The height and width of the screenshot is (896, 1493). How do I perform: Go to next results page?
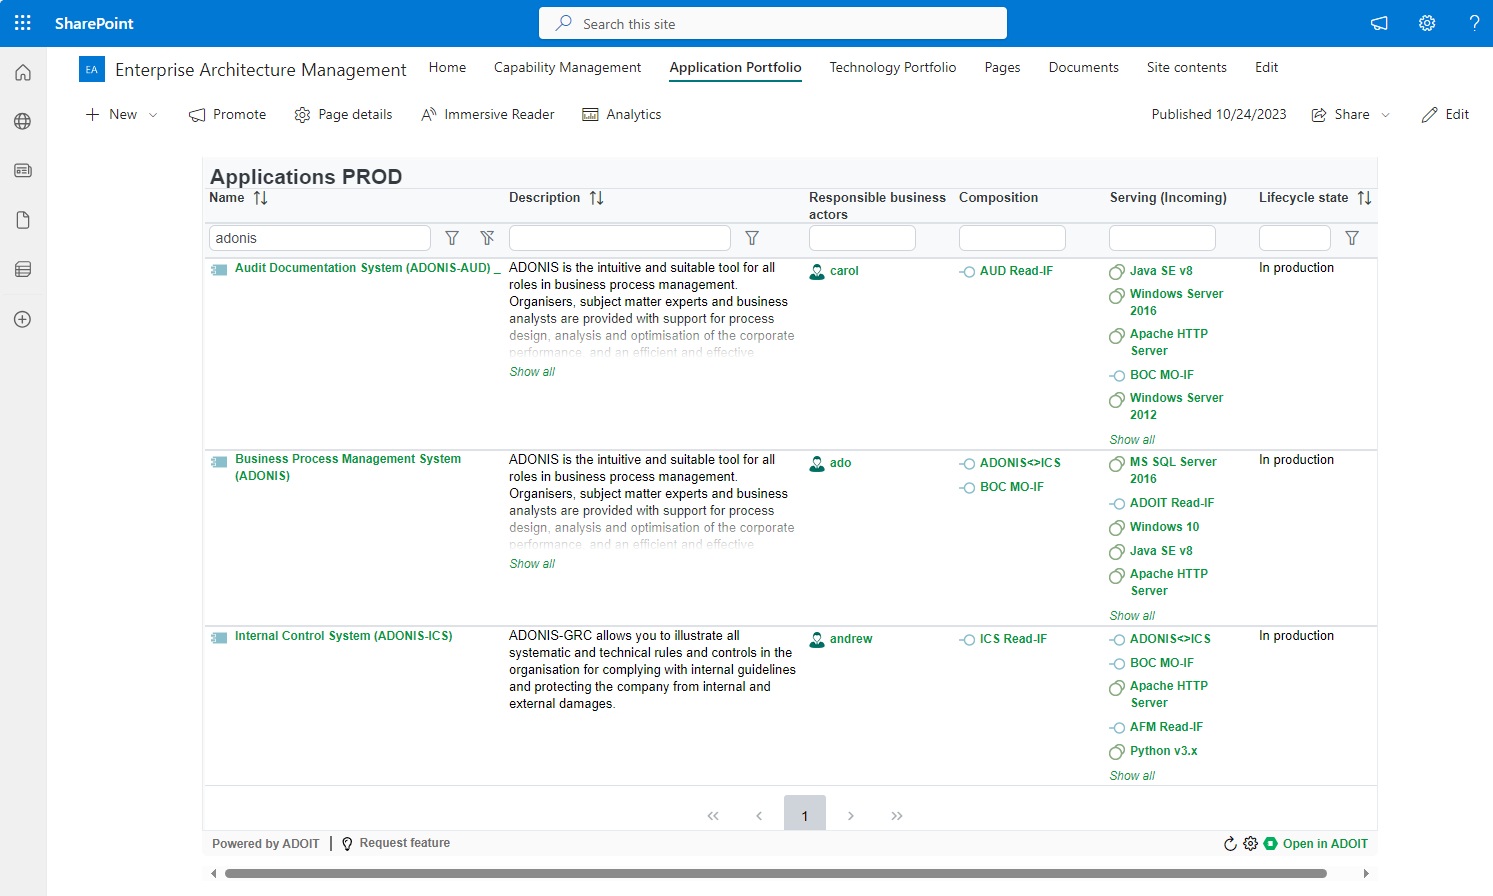tap(851, 816)
